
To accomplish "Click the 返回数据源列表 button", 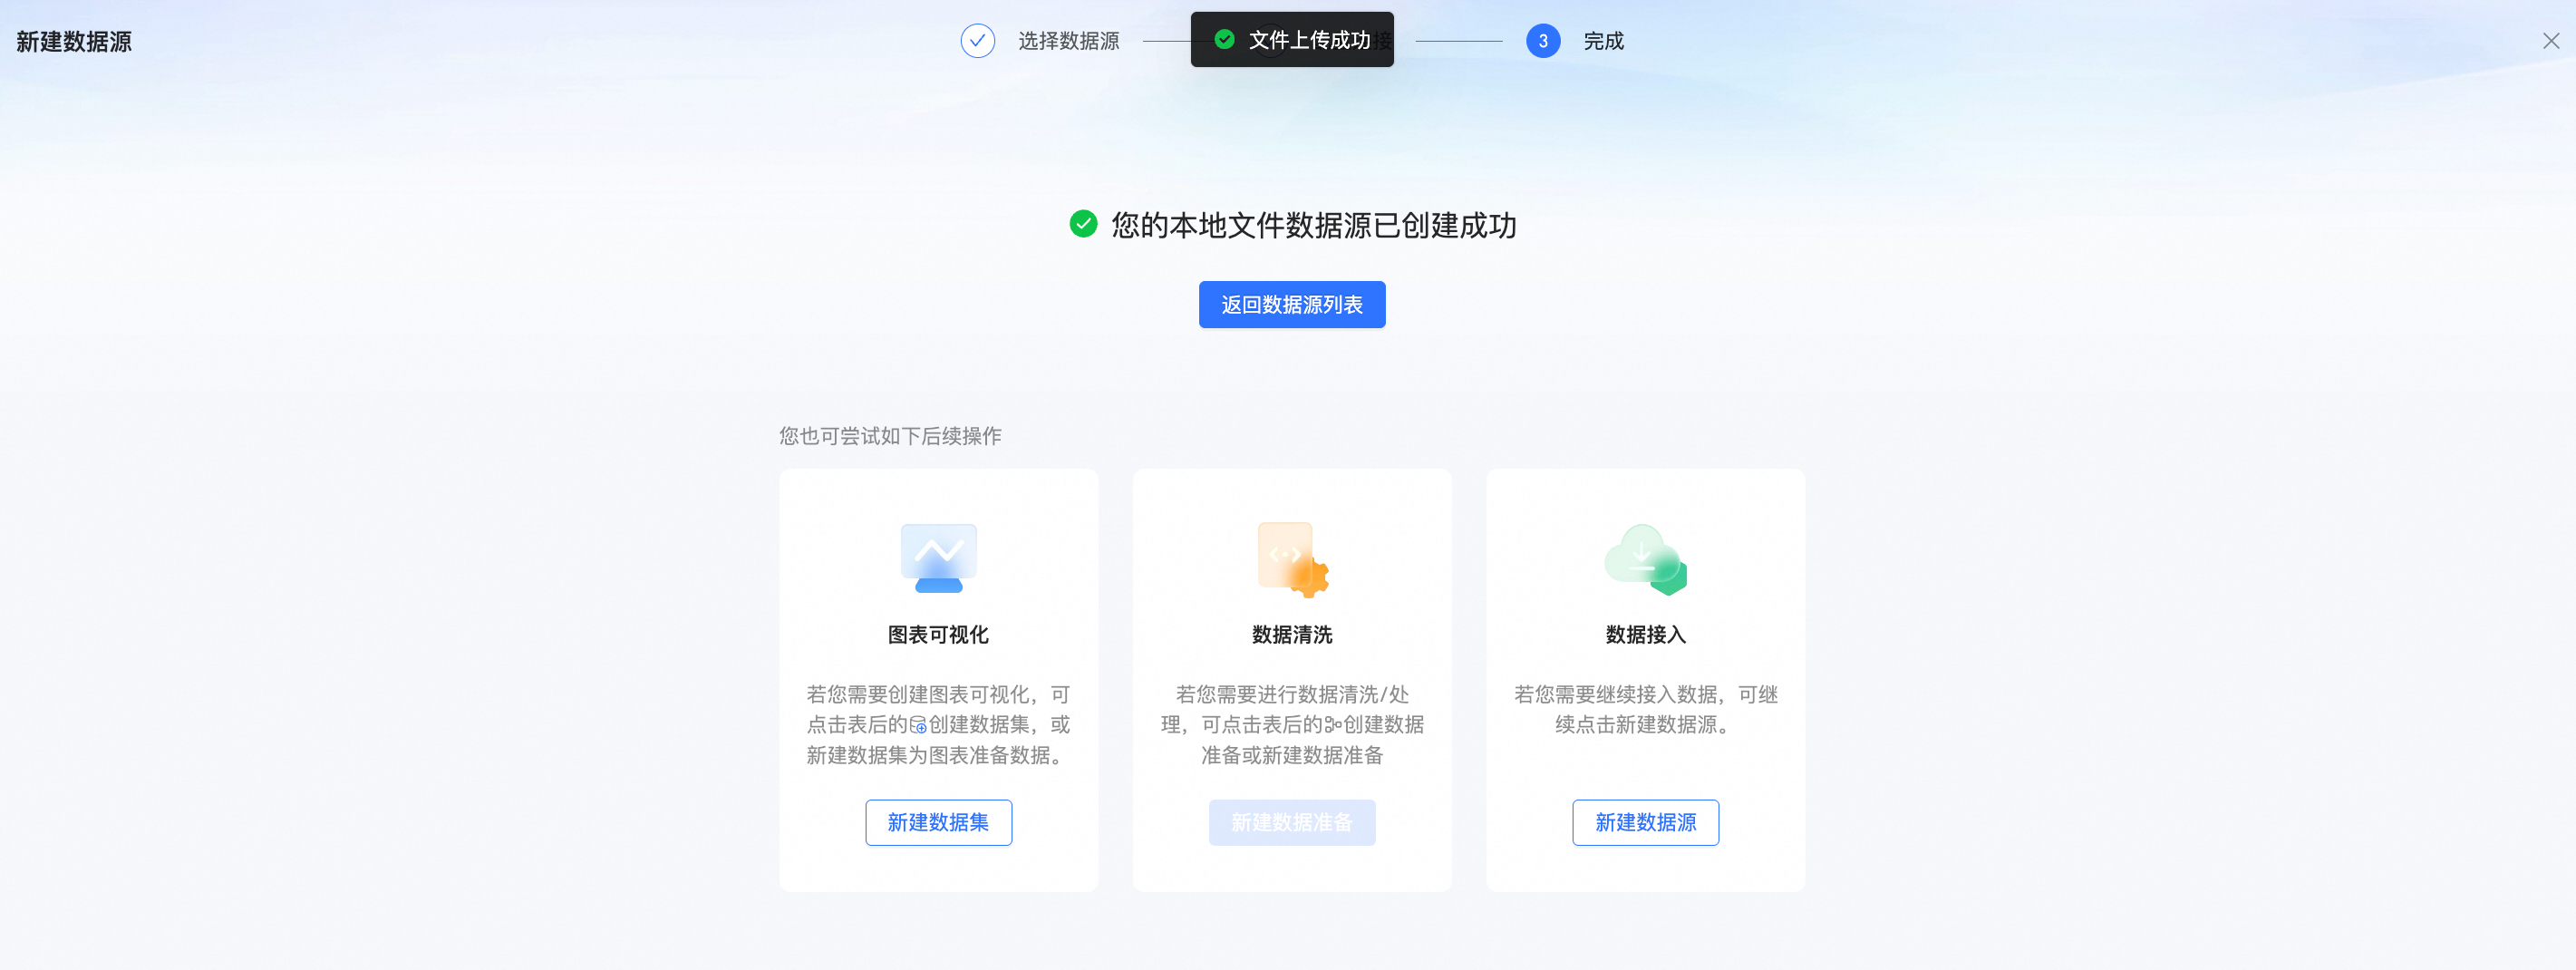I will tap(1292, 304).
